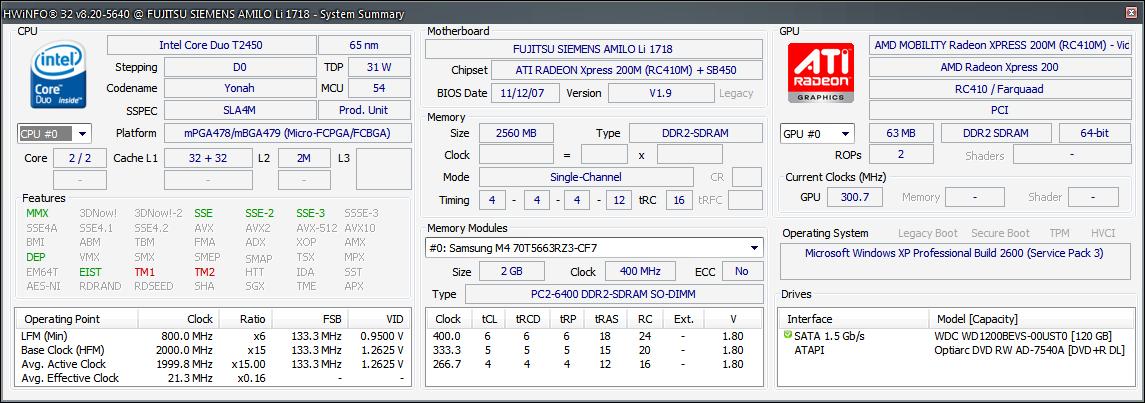Click the red TM1 feature label

click(145, 272)
